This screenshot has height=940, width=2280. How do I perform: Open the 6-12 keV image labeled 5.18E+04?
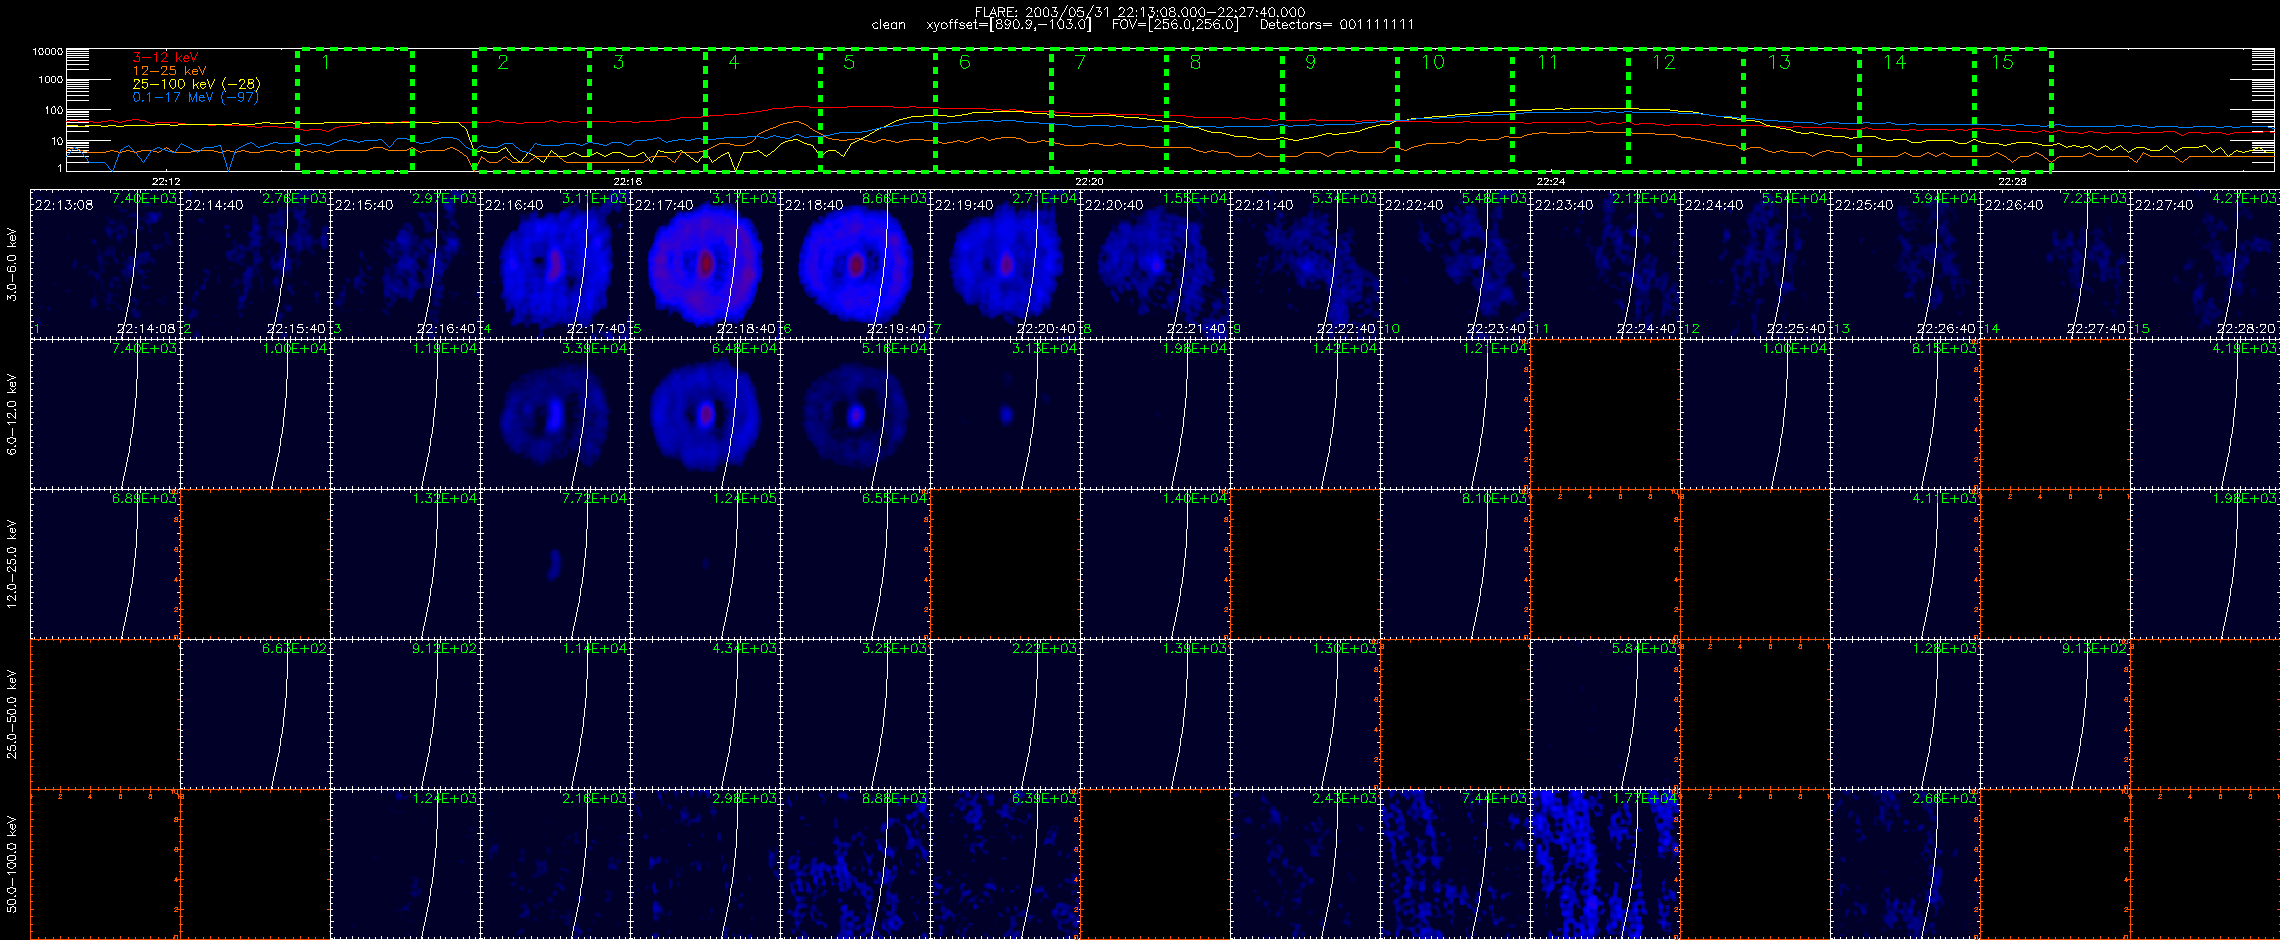point(855,414)
